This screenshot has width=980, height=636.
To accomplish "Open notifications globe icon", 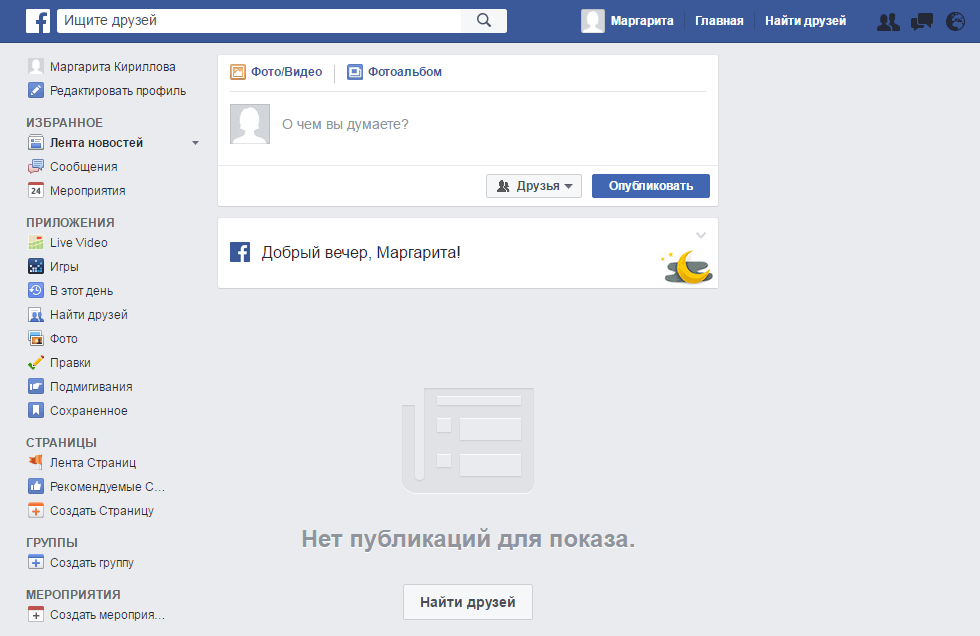I will pos(955,22).
